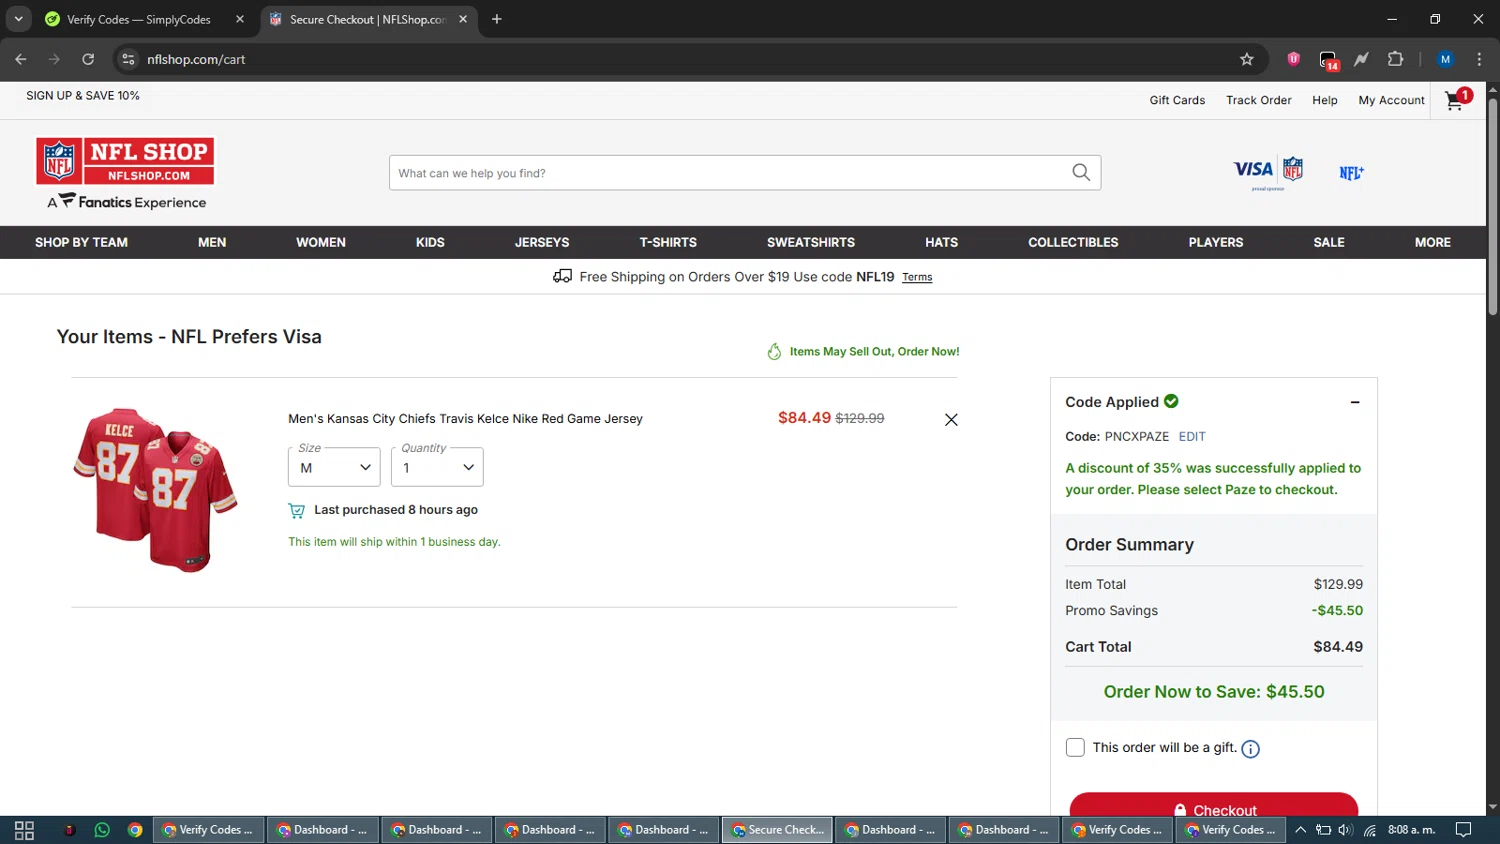Bookmark page with star icon
Image resolution: width=1500 pixels, height=844 pixels.
1246,59
